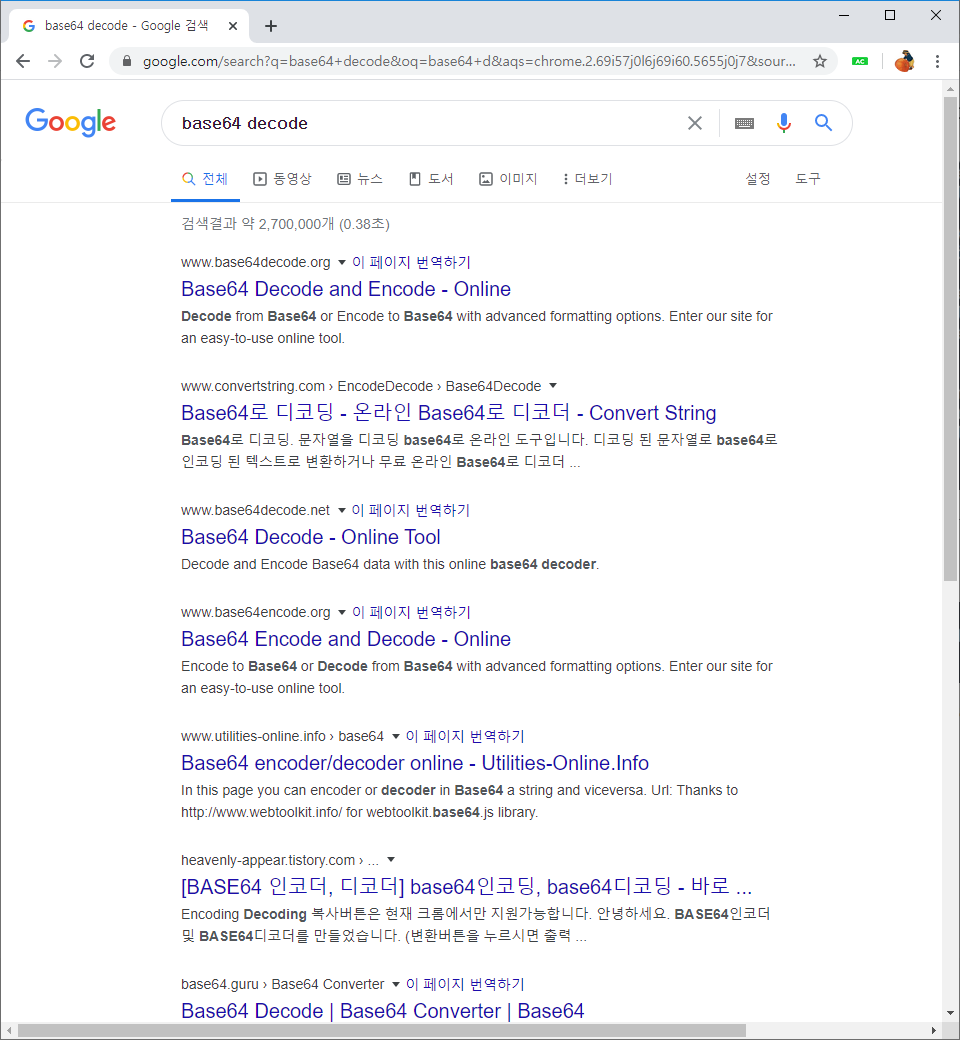Translate the base64.guru result page

(465, 984)
